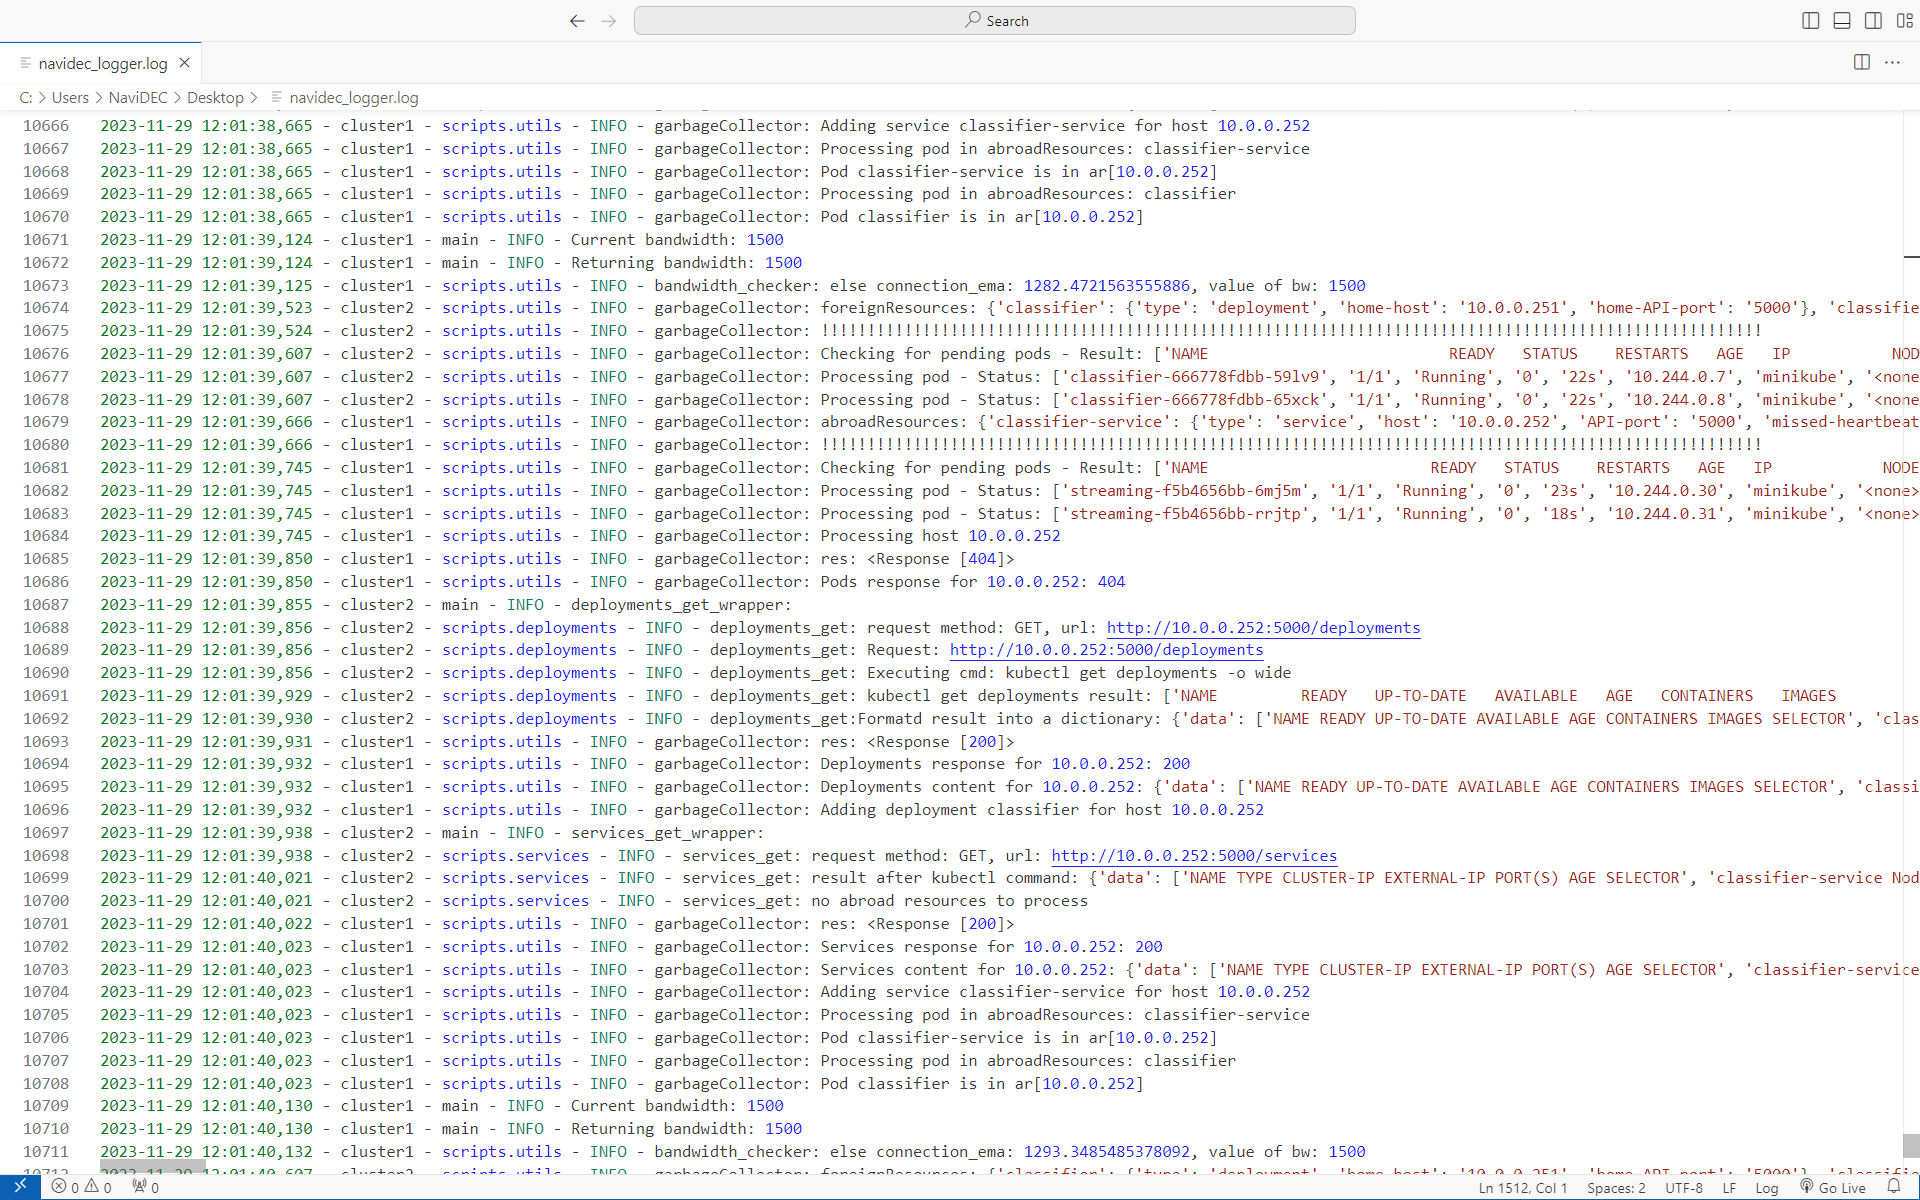Select the UTF-8 encoding item

(1684, 1188)
